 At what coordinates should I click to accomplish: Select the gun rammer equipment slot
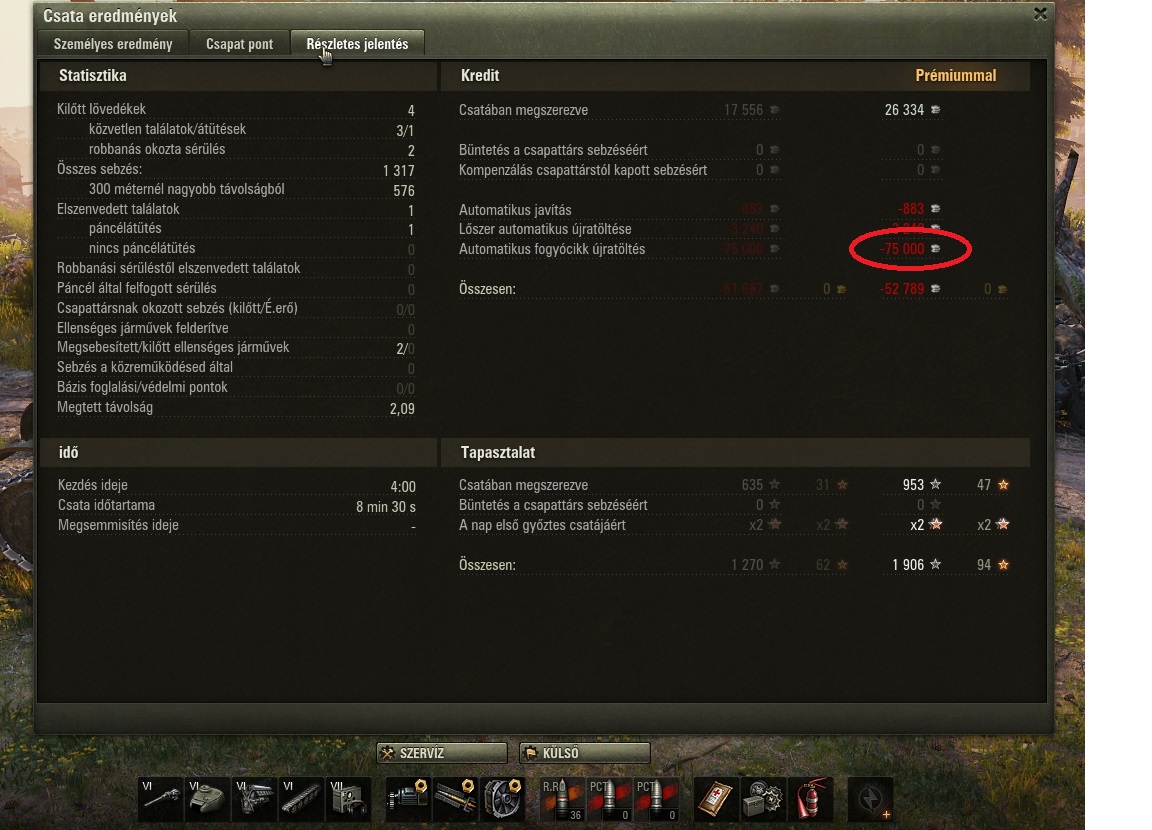click(456, 799)
